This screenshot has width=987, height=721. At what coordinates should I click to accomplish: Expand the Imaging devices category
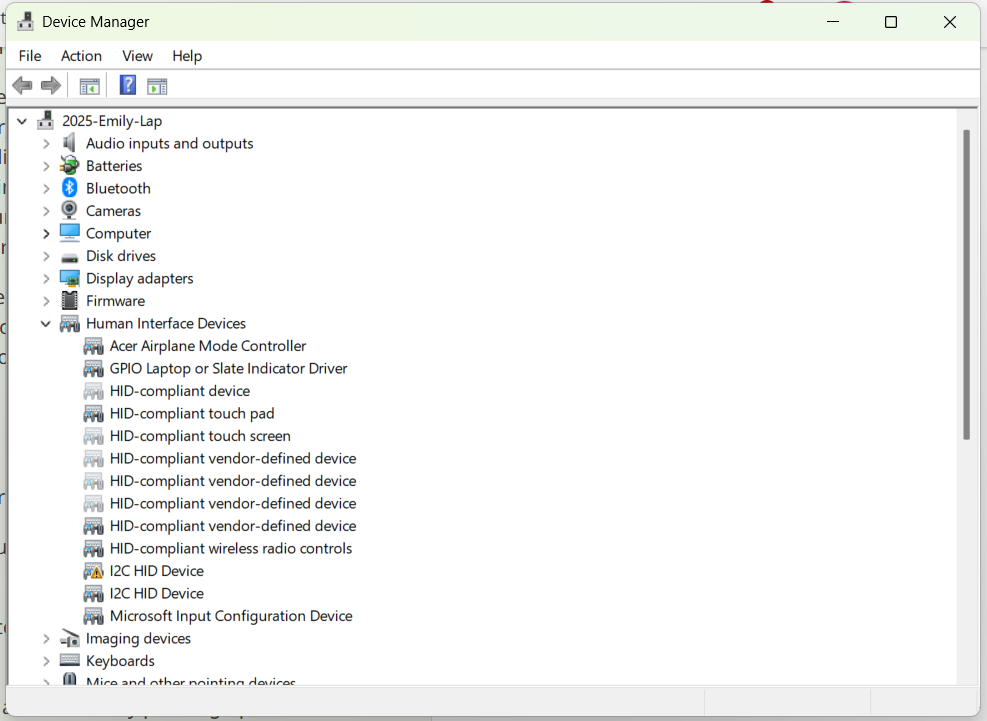click(46, 639)
